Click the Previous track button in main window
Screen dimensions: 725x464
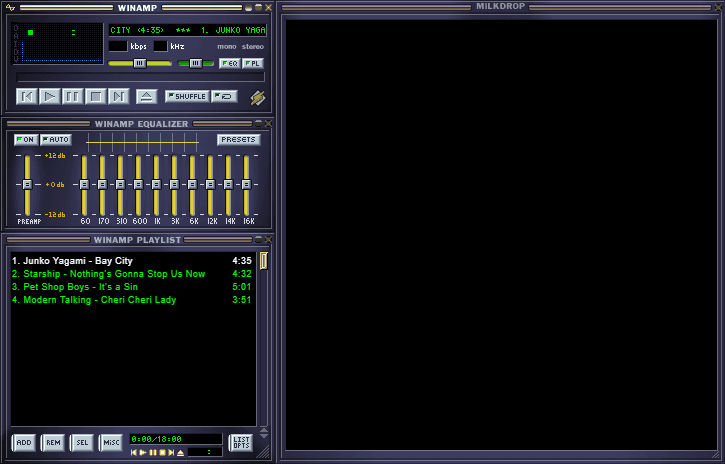[27, 97]
